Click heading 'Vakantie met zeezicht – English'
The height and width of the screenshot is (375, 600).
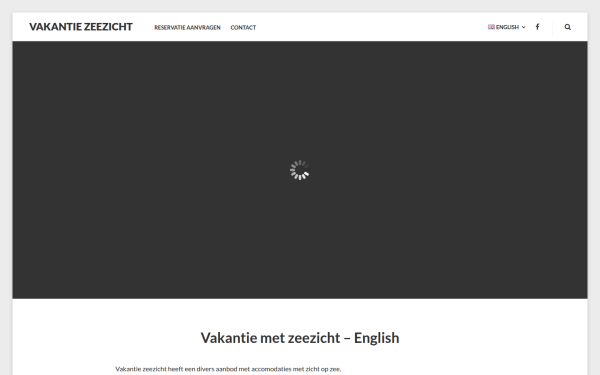point(300,338)
